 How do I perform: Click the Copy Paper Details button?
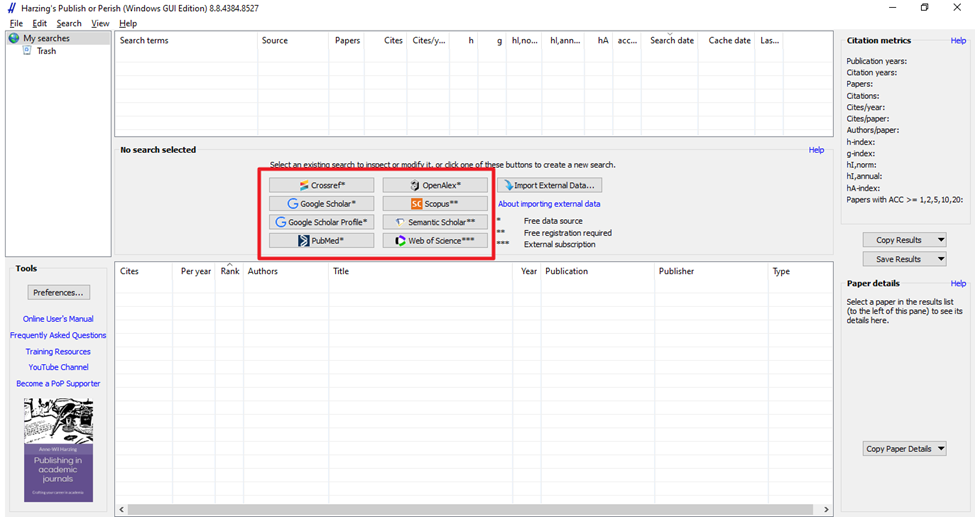(899, 449)
